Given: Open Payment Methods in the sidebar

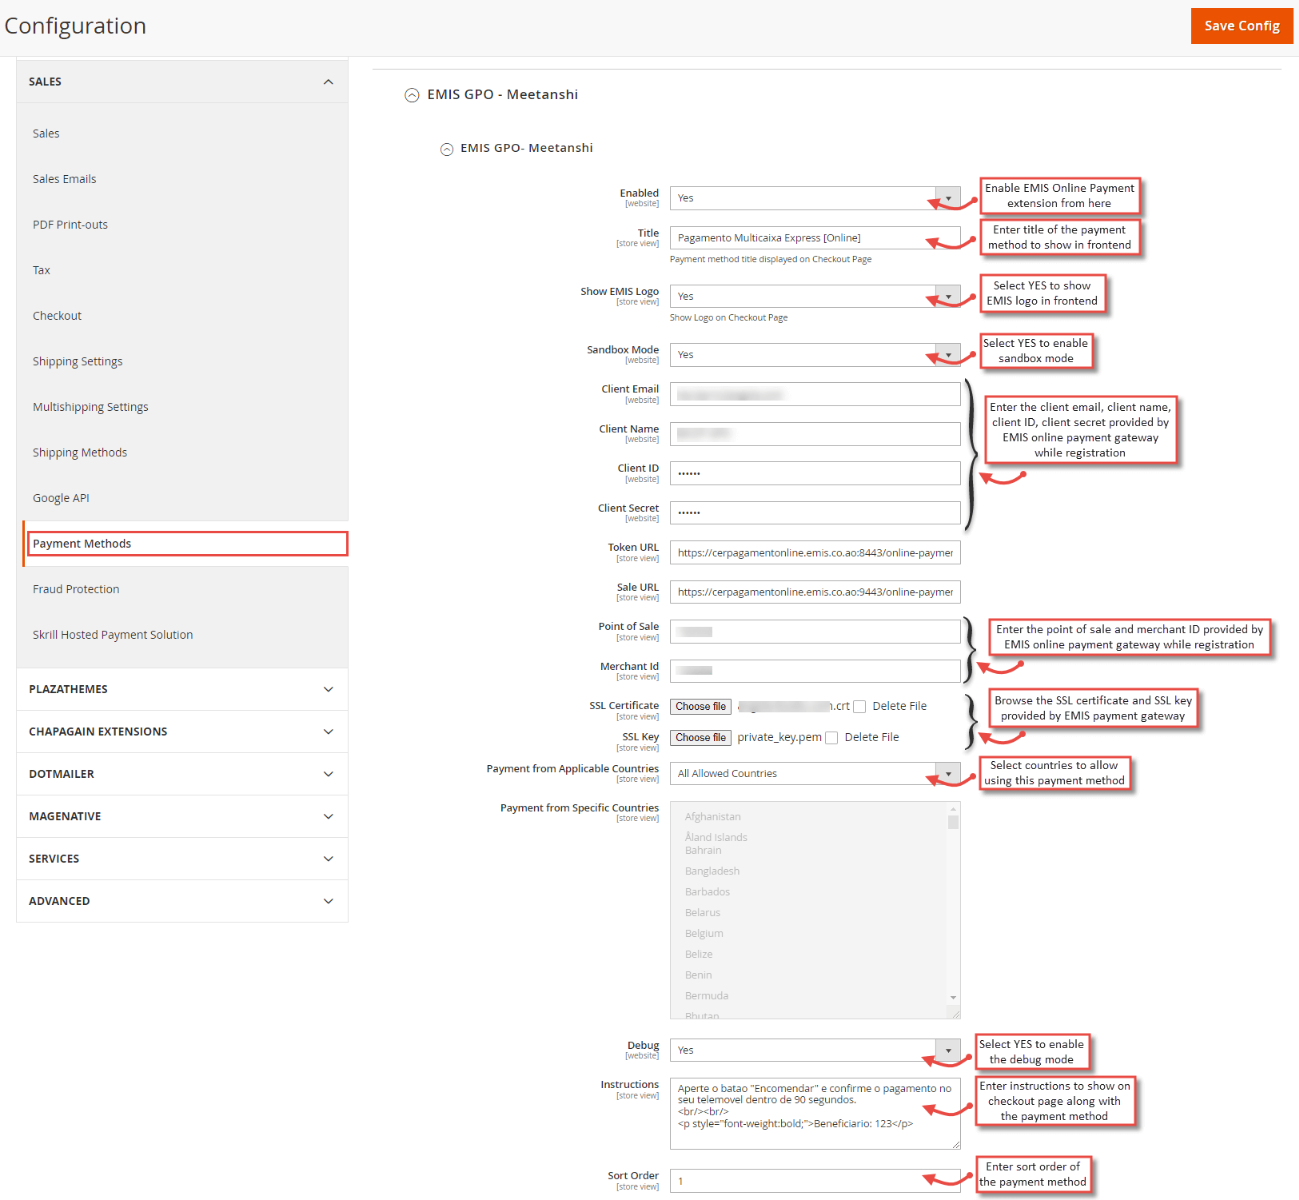Looking at the screenshot, I should coord(82,543).
